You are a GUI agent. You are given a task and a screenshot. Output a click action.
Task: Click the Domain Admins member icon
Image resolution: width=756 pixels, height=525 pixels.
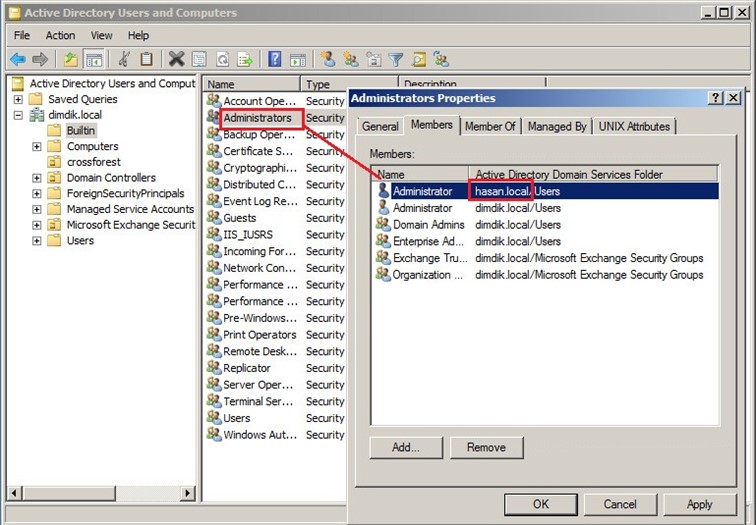pyautogui.click(x=383, y=224)
